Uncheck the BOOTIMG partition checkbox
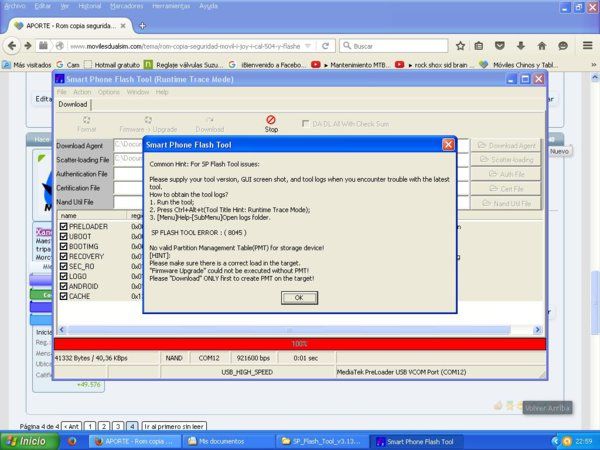The height and width of the screenshot is (450, 600). point(64,246)
